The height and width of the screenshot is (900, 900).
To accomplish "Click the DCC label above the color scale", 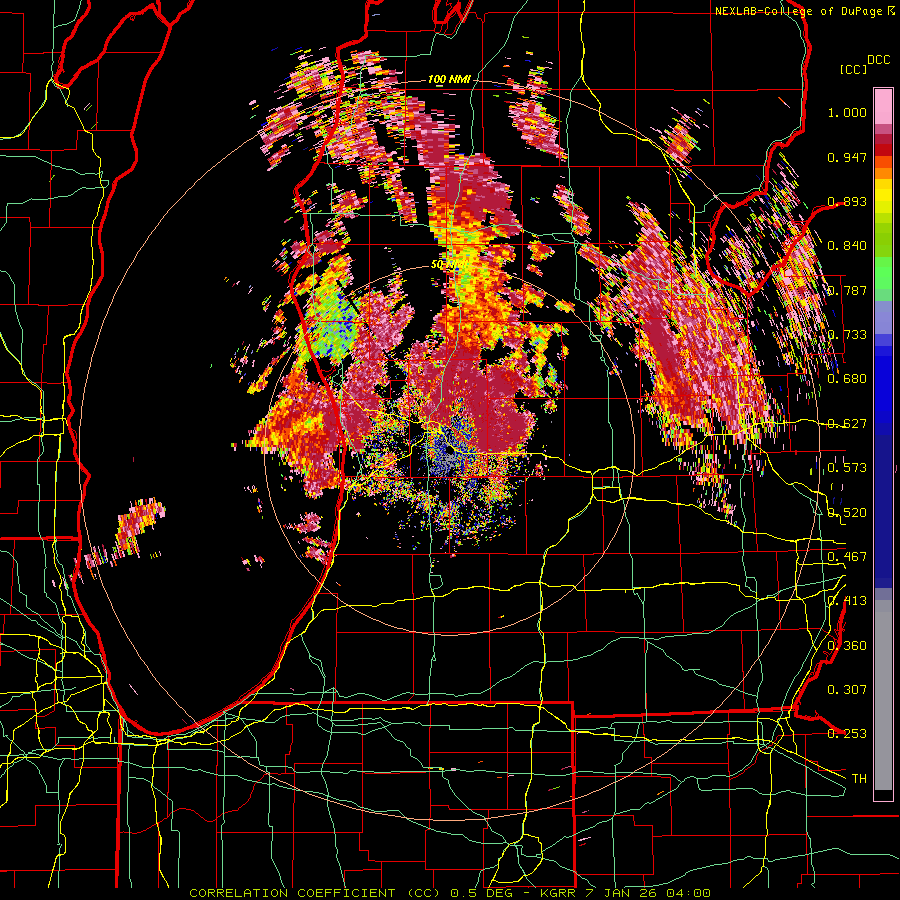I will [x=878, y=60].
